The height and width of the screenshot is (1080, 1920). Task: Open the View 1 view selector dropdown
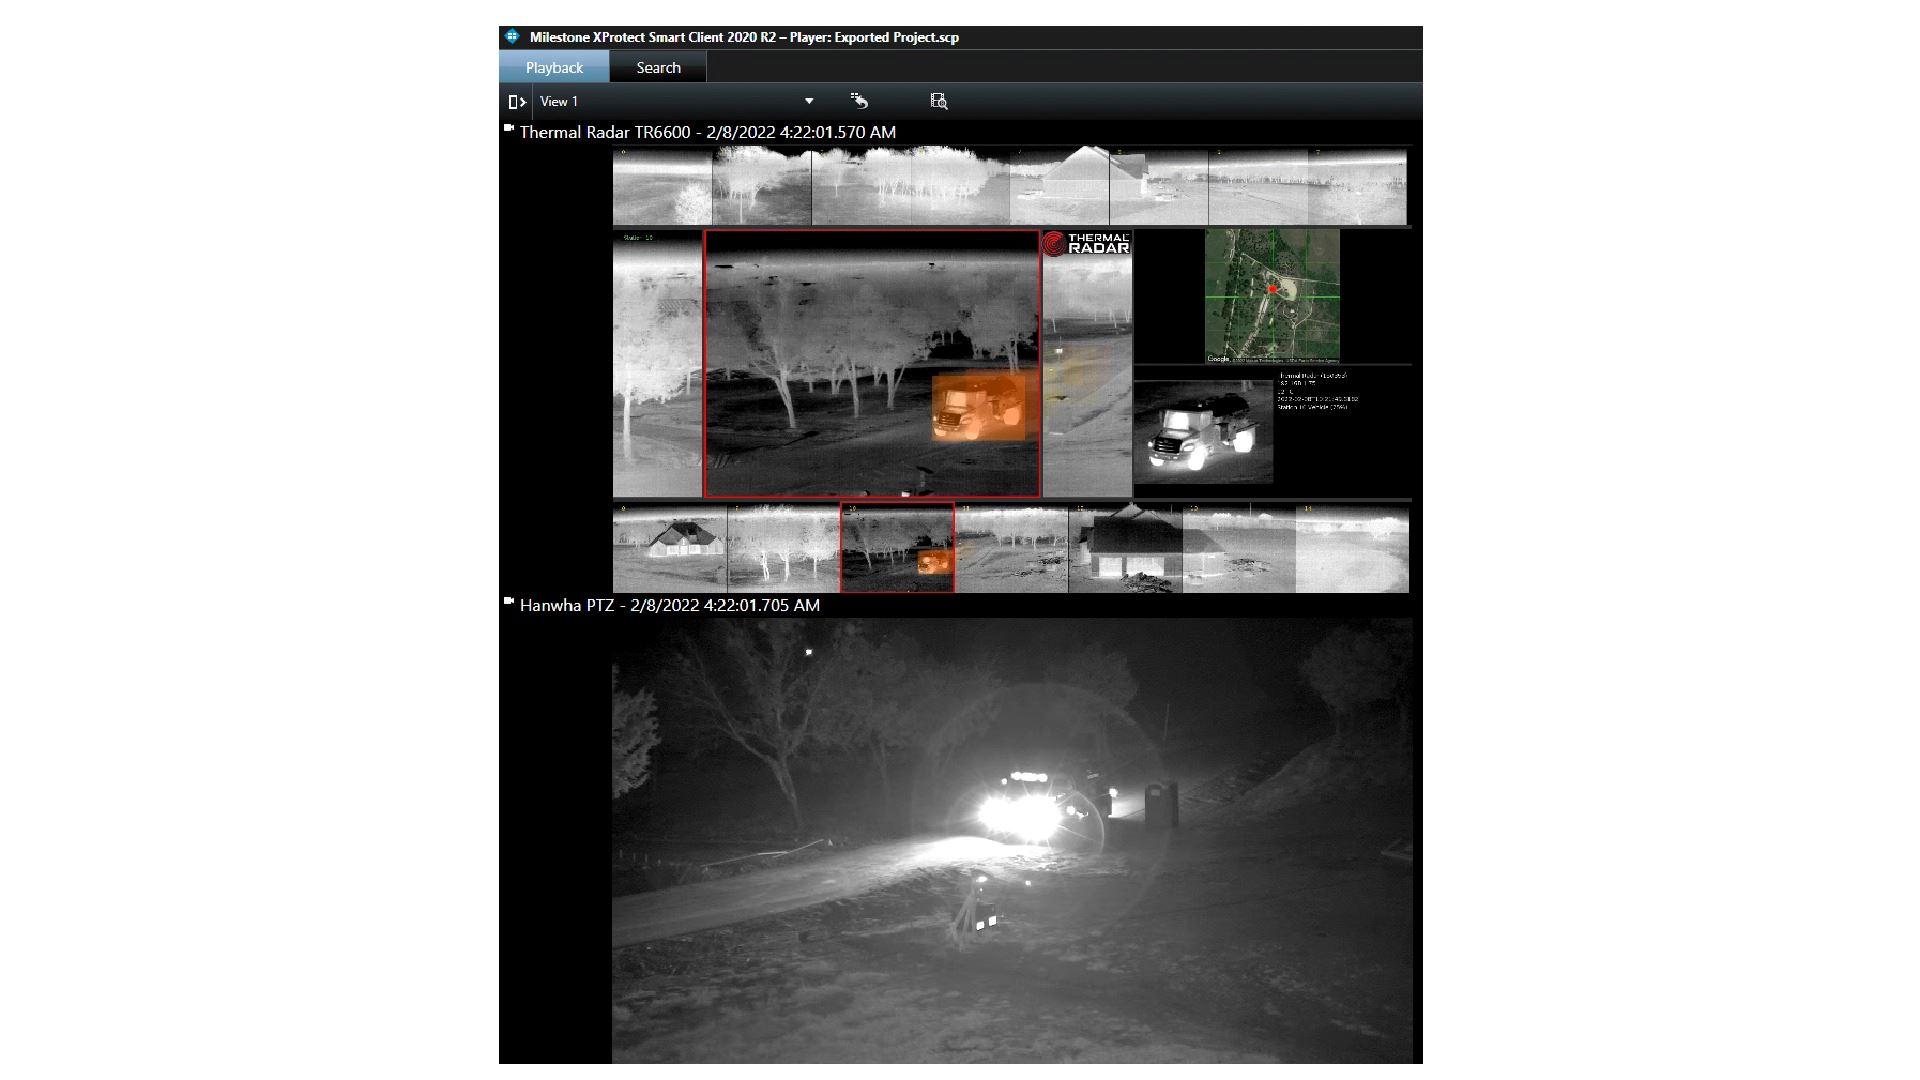[677, 101]
